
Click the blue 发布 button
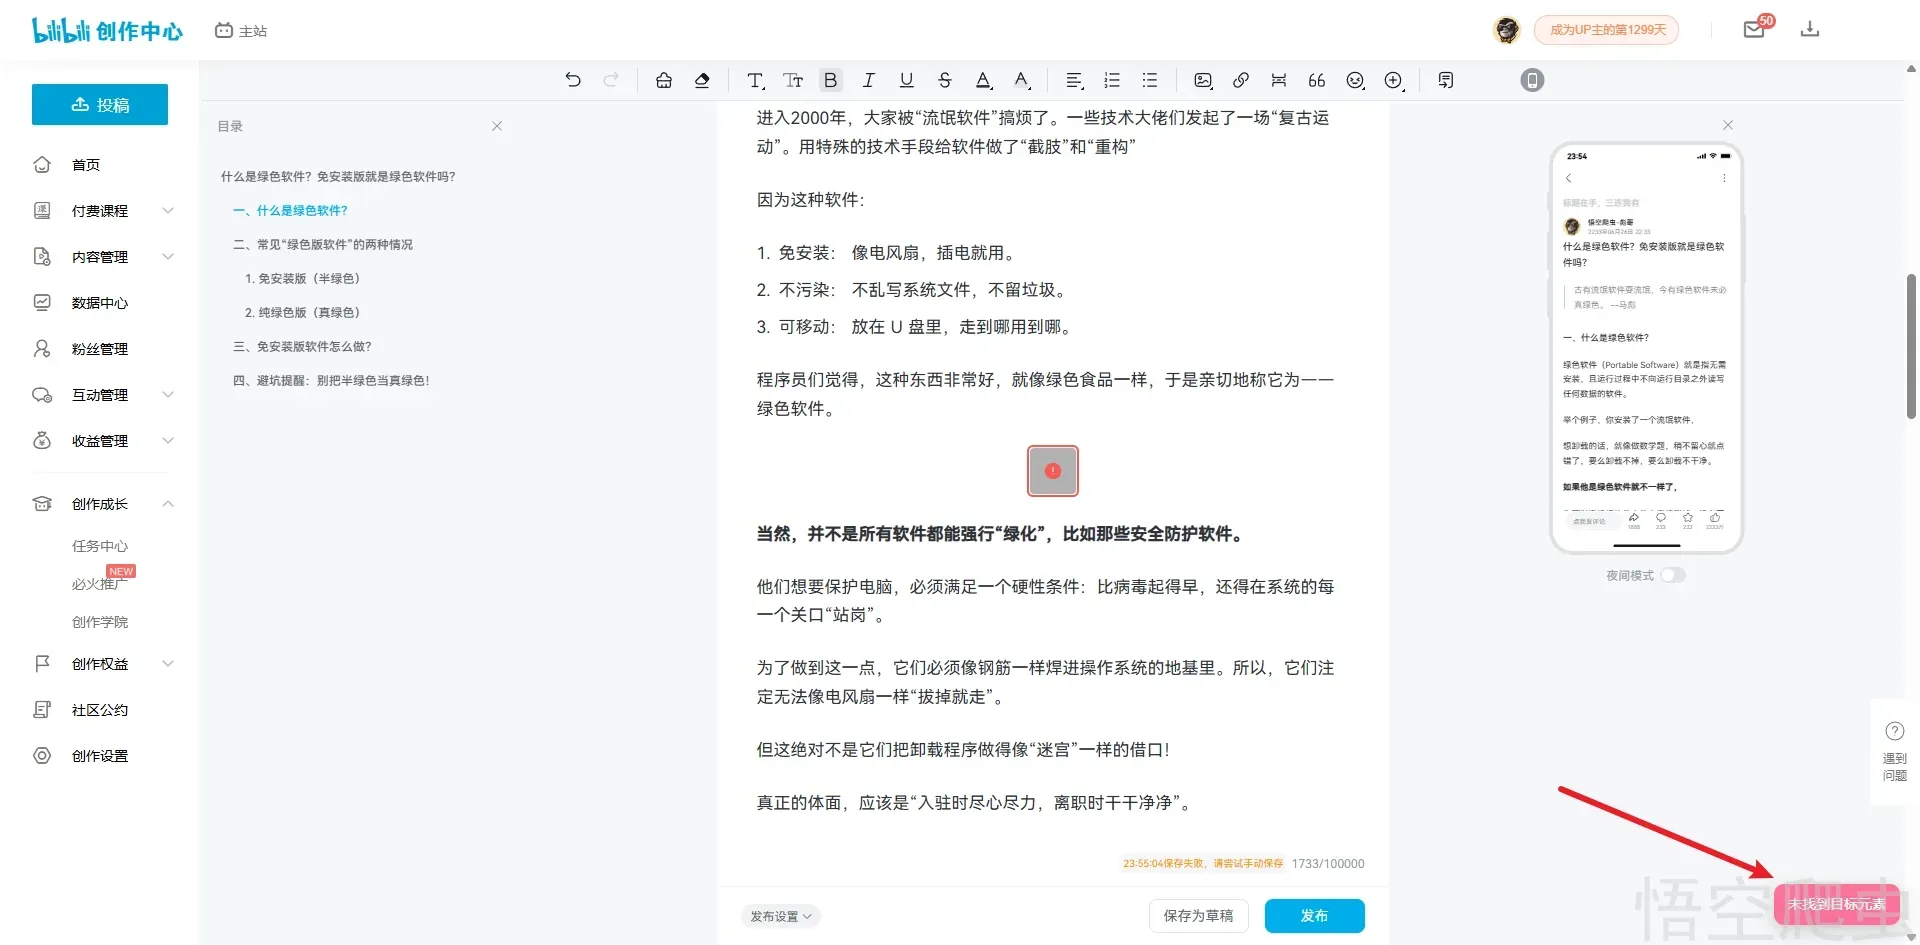1314,916
